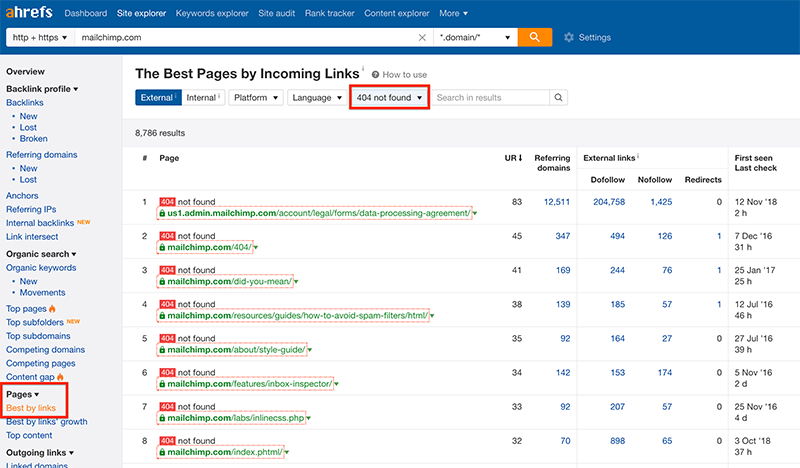Image resolution: width=800 pixels, height=468 pixels.
Task: Open Link intersect in the sidebar
Action: pyautogui.click(x=32, y=237)
